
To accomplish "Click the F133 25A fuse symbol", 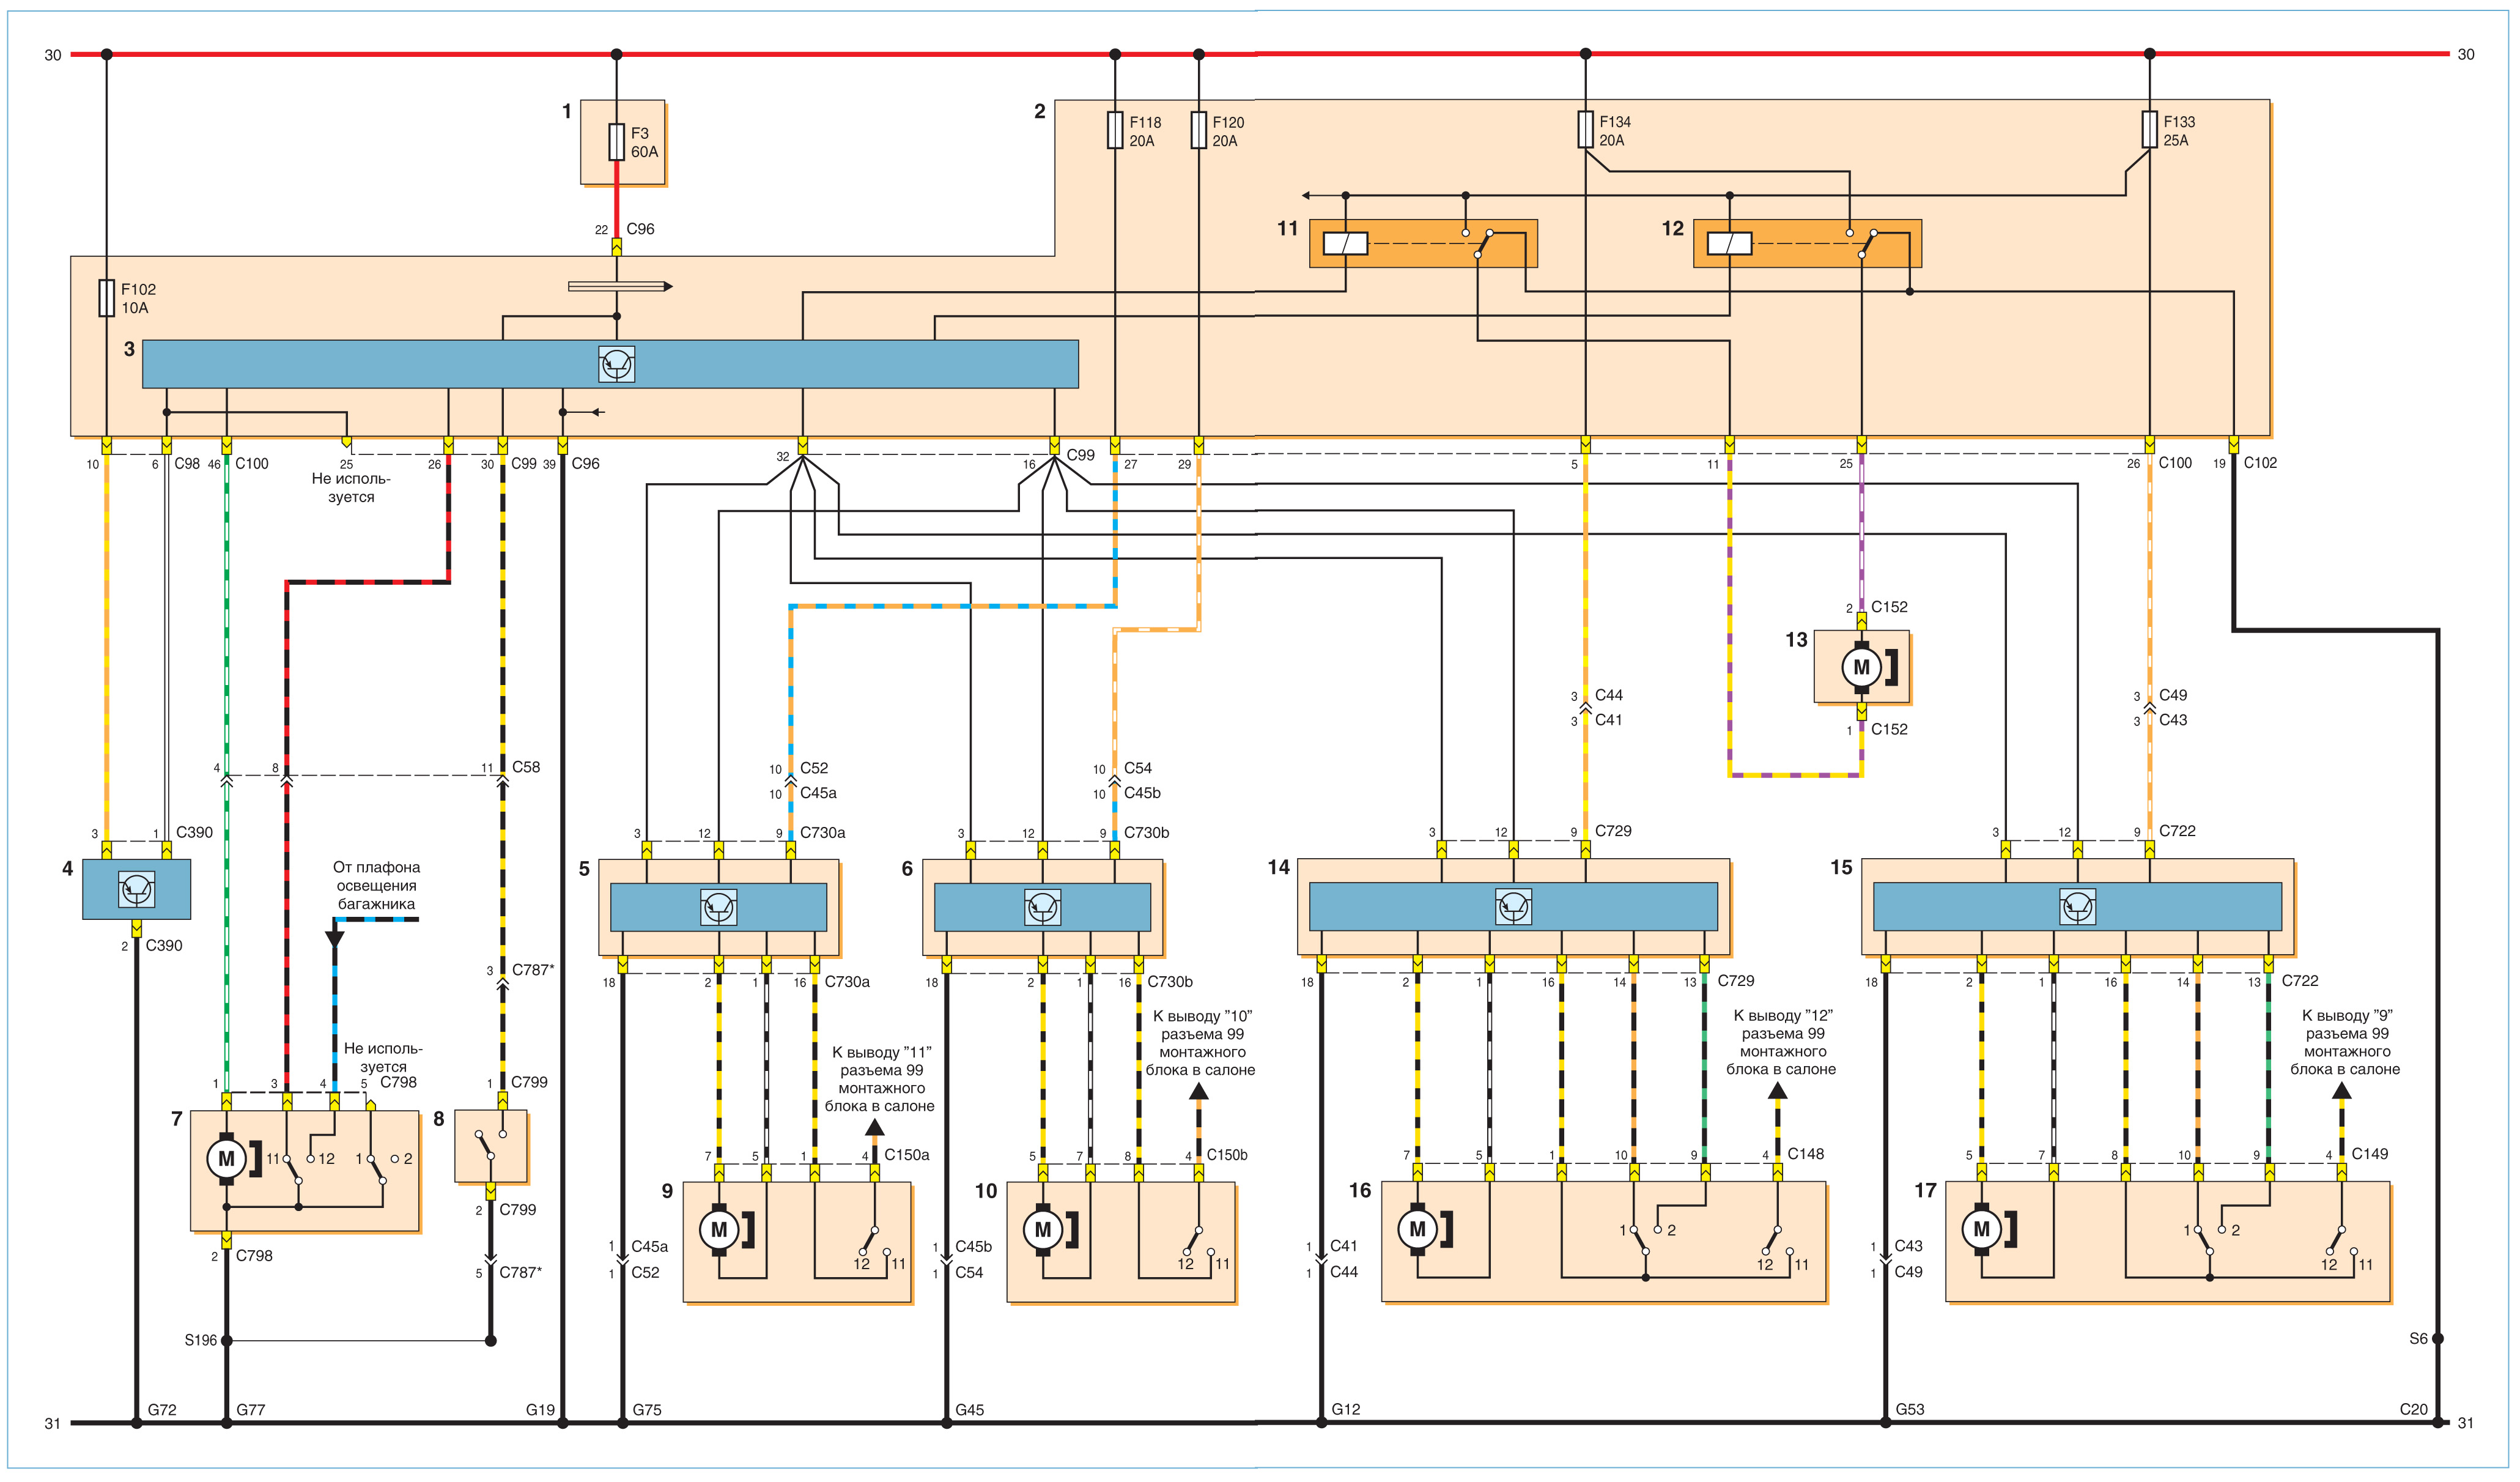I will pyautogui.click(x=2149, y=130).
